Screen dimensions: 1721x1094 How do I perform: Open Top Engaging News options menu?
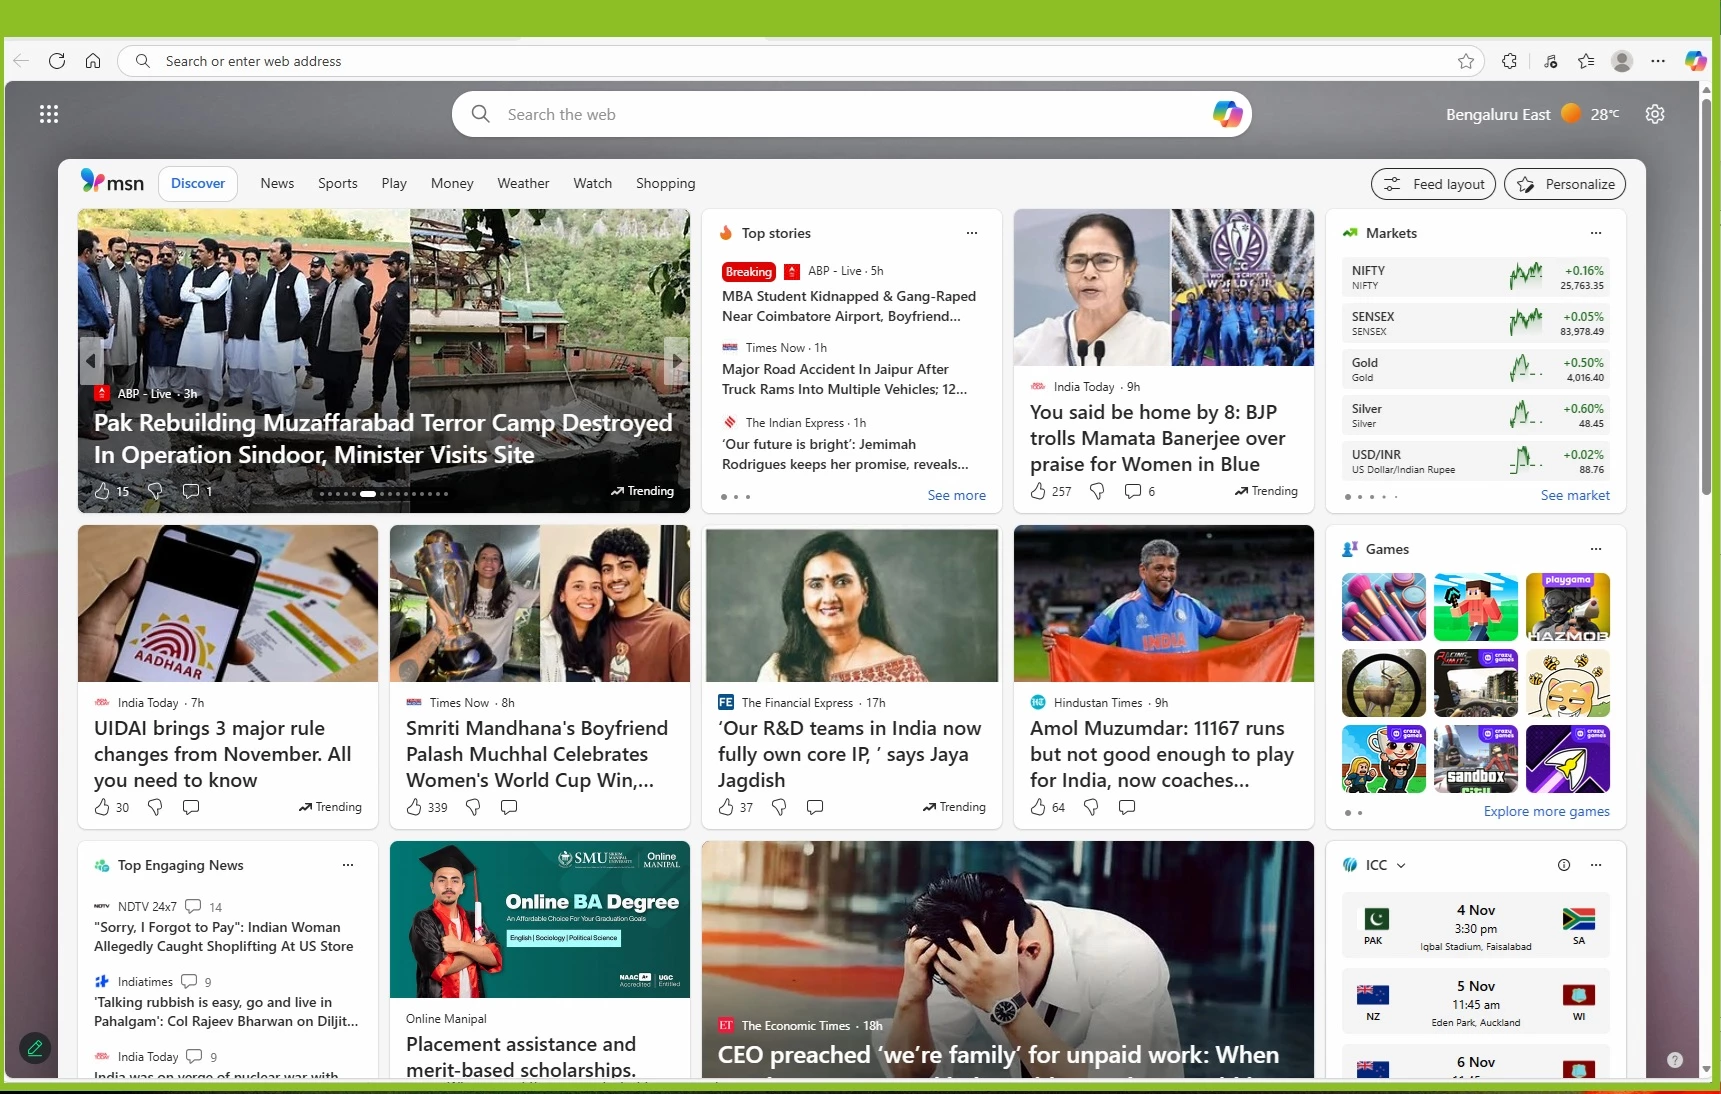[348, 865]
